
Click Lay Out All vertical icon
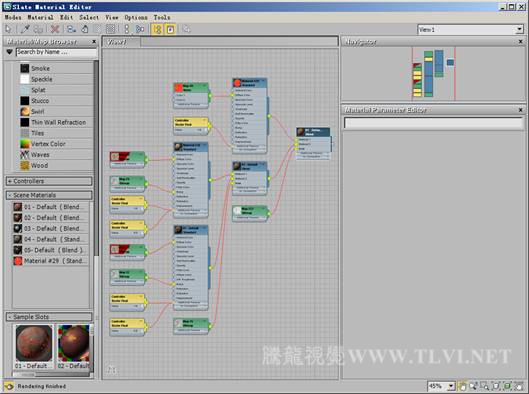click(127, 29)
